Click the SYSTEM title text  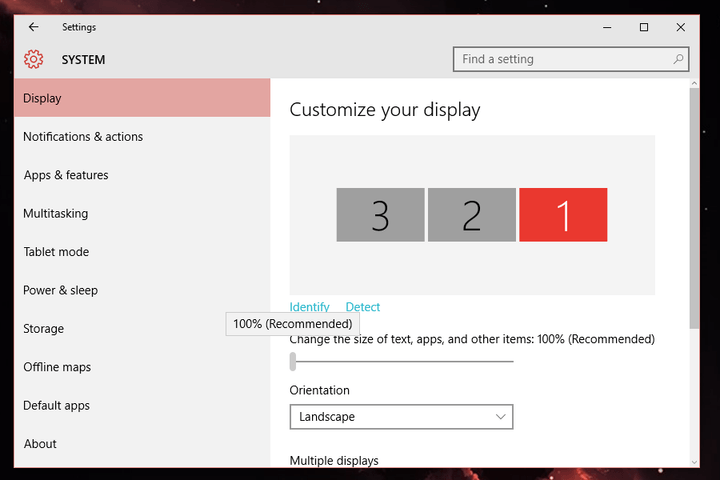[83, 60]
